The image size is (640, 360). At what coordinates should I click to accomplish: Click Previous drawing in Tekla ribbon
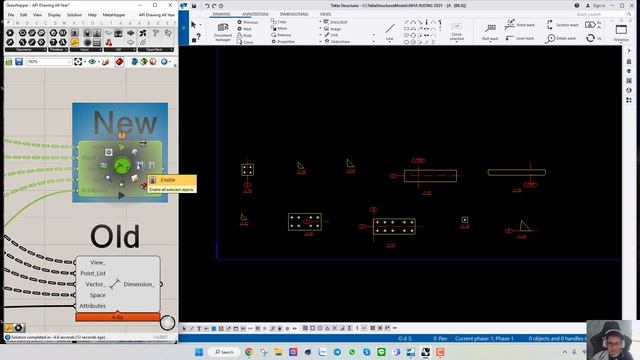[247, 22]
